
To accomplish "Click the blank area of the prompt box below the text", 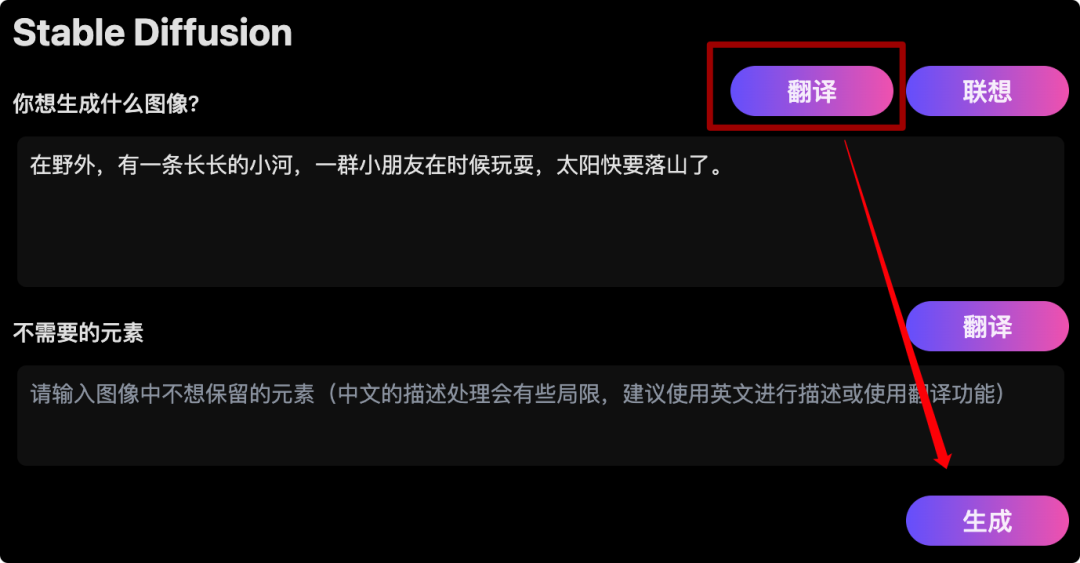I will pos(541,234).
